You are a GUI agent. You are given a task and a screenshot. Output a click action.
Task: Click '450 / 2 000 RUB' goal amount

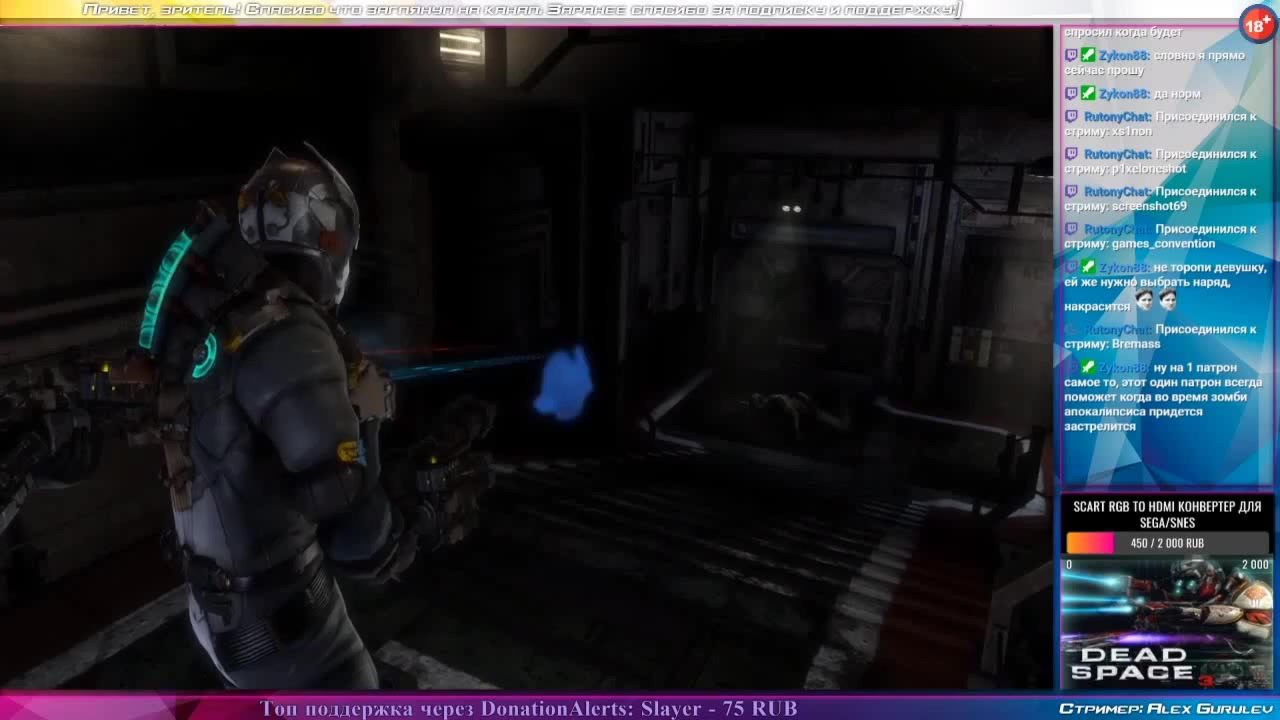tap(1167, 543)
